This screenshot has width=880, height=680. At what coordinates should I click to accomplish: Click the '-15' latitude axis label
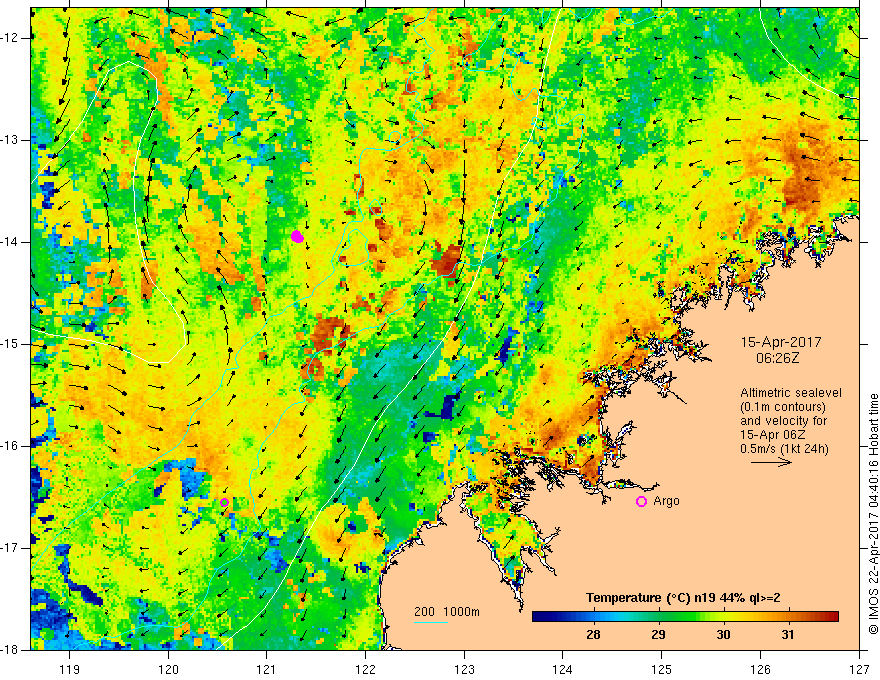pyautogui.click(x=11, y=344)
